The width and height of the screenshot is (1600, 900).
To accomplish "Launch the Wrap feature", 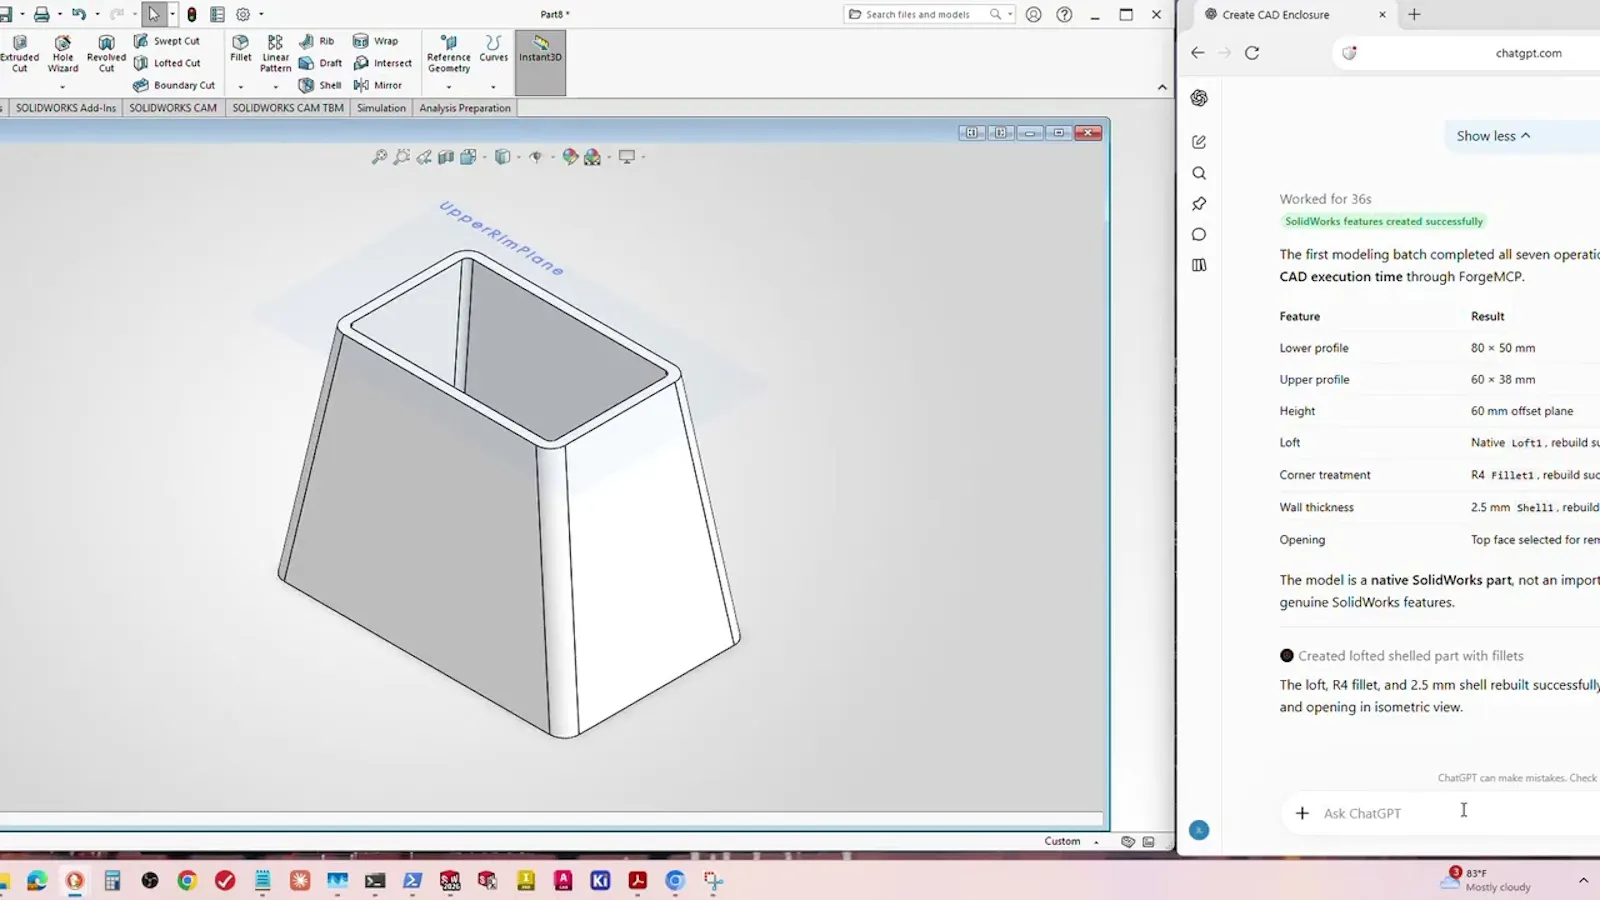I will (x=376, y=41).
